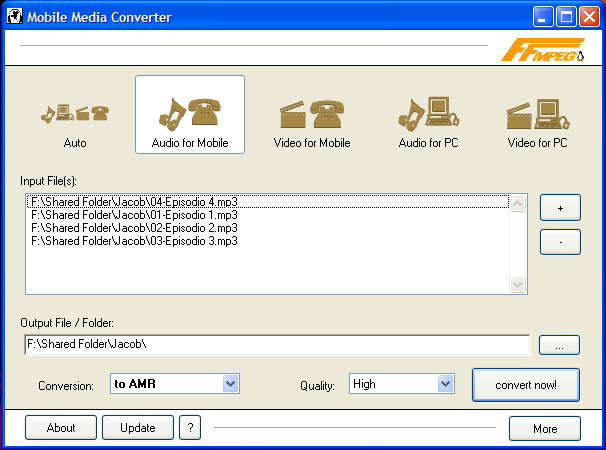606x450 pixels.
Task: Show additional options with More button
Action: (545, 428)
